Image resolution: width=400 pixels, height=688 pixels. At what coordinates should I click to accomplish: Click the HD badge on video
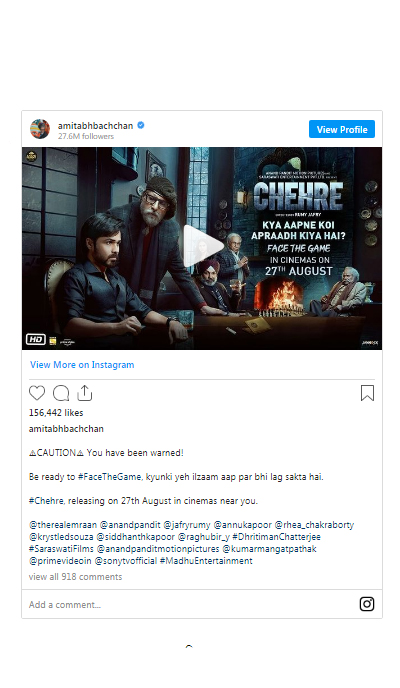pyautogui.click(x=36, y=339)
